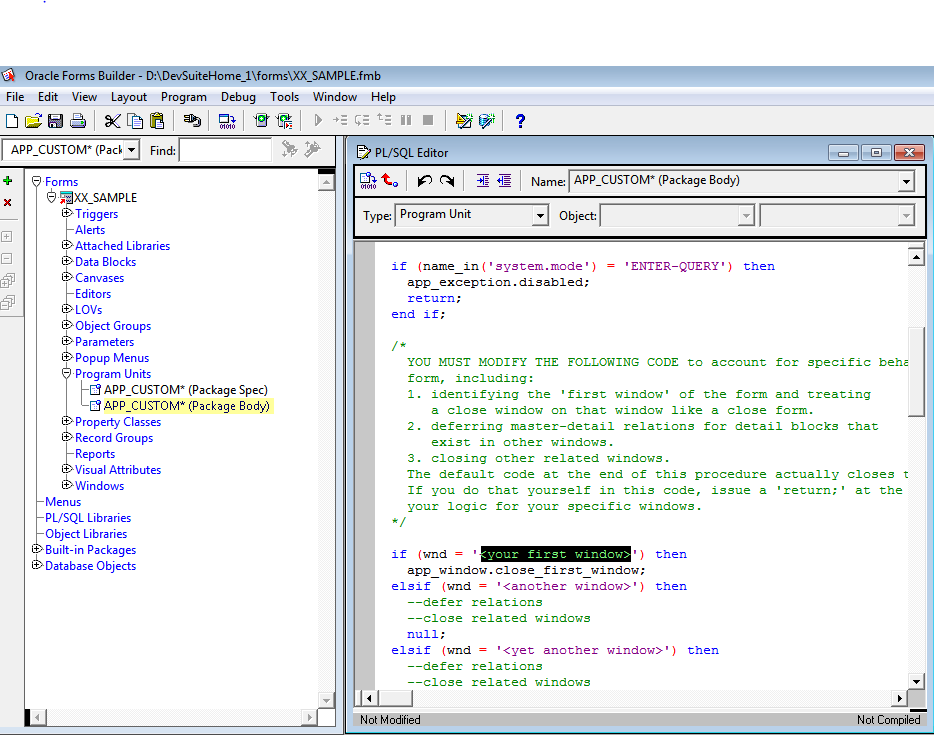Click the Undo arrow in PL/SQL Editor

point(424,181)
